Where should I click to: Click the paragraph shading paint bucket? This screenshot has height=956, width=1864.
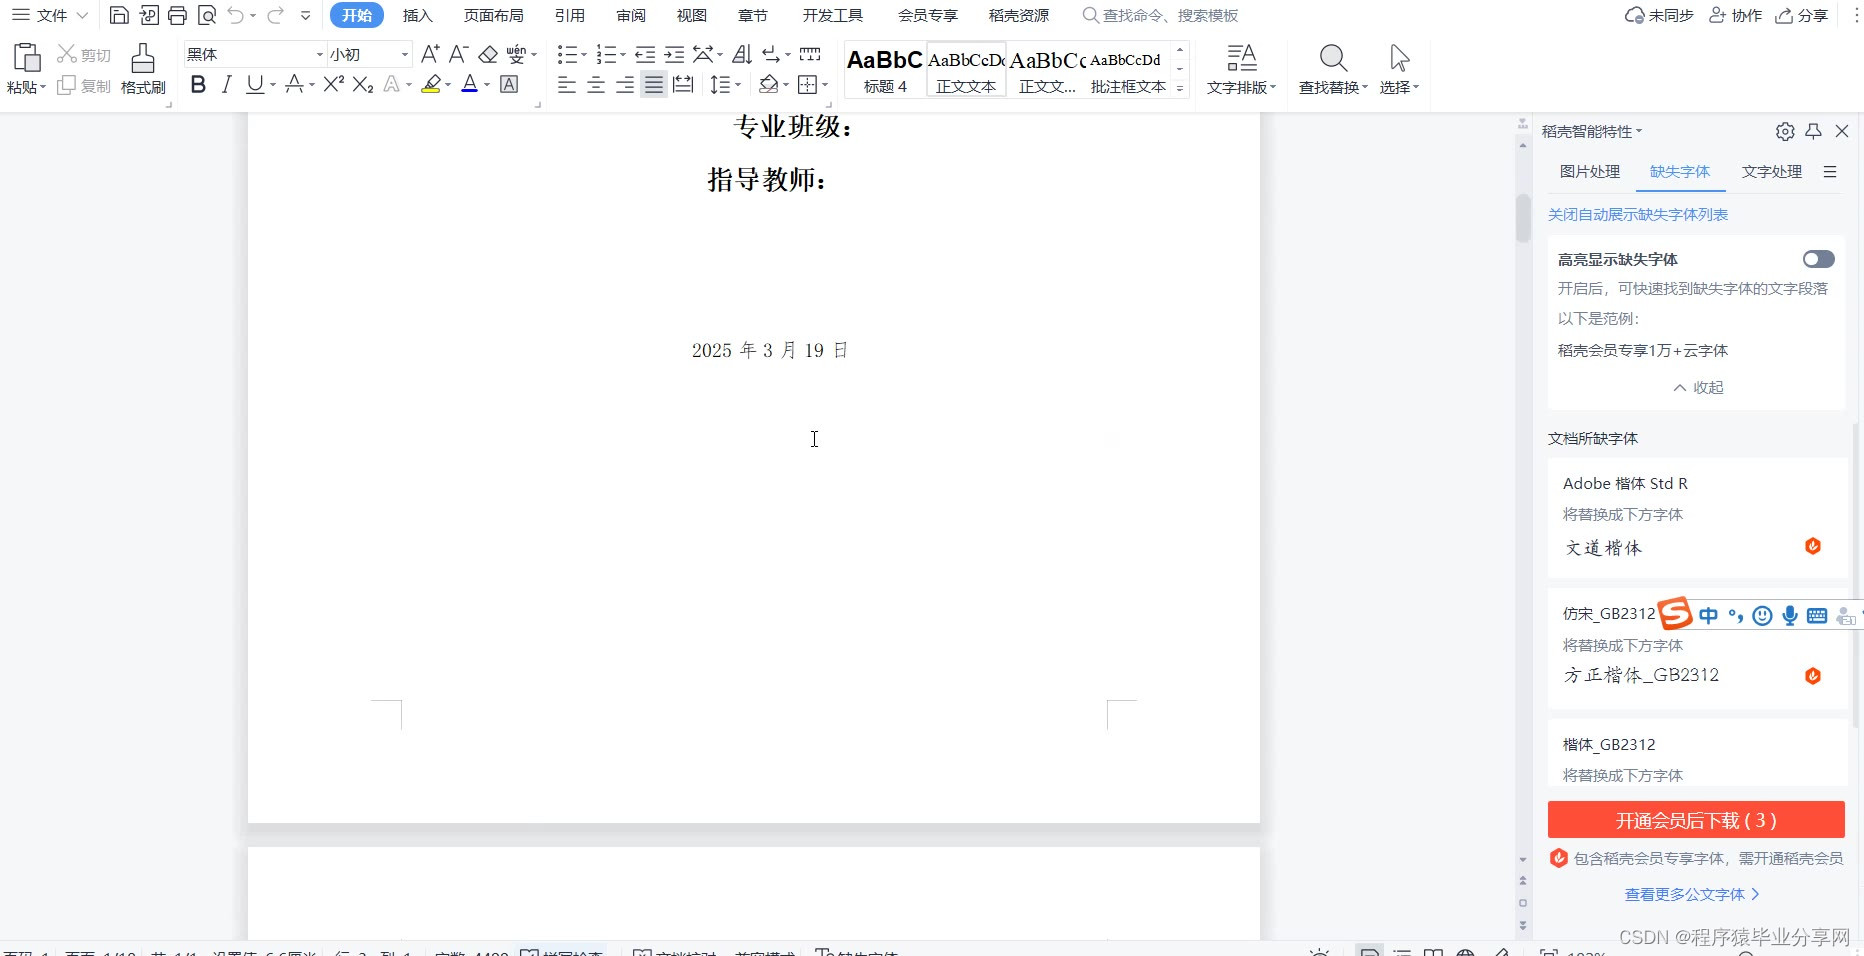click(768, 85)
